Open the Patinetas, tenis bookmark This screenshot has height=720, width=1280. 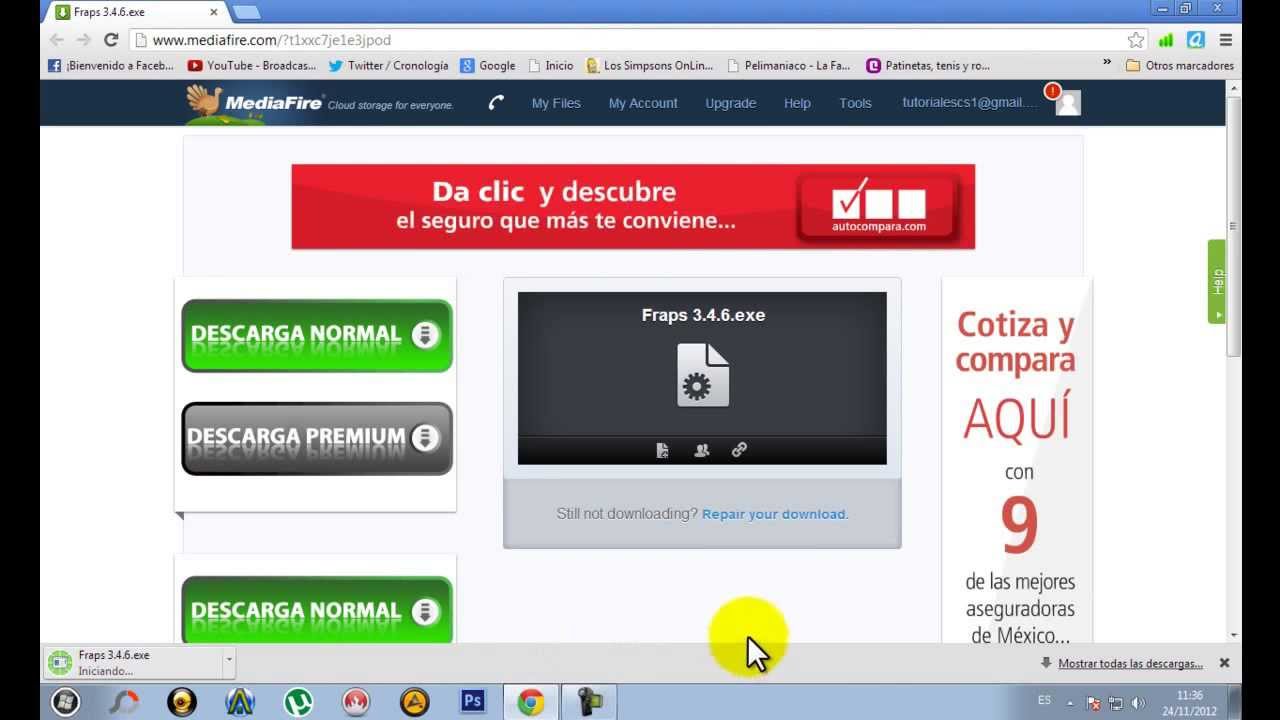click(x=928, y=65)
